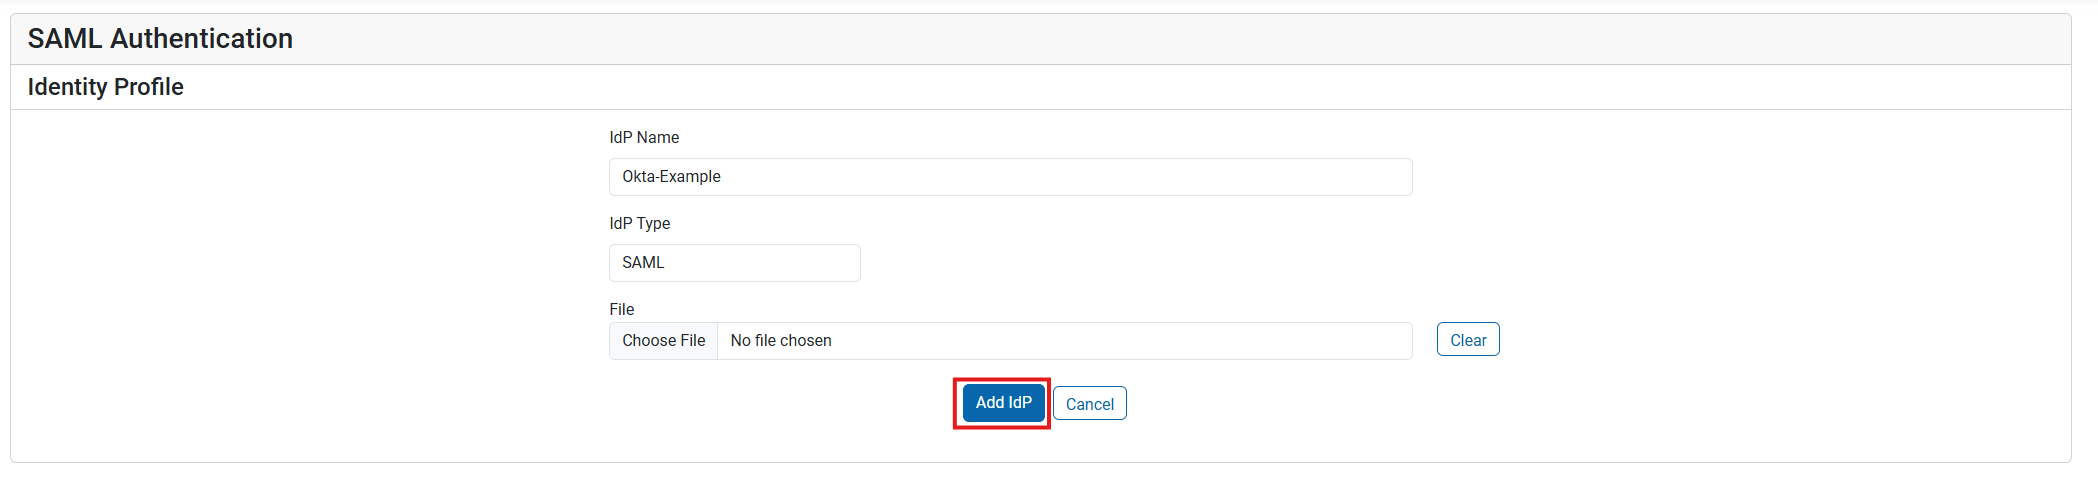2098x482 pixels.
Task: Click the 'IdP Type' field label
Action: coord(640,224)
